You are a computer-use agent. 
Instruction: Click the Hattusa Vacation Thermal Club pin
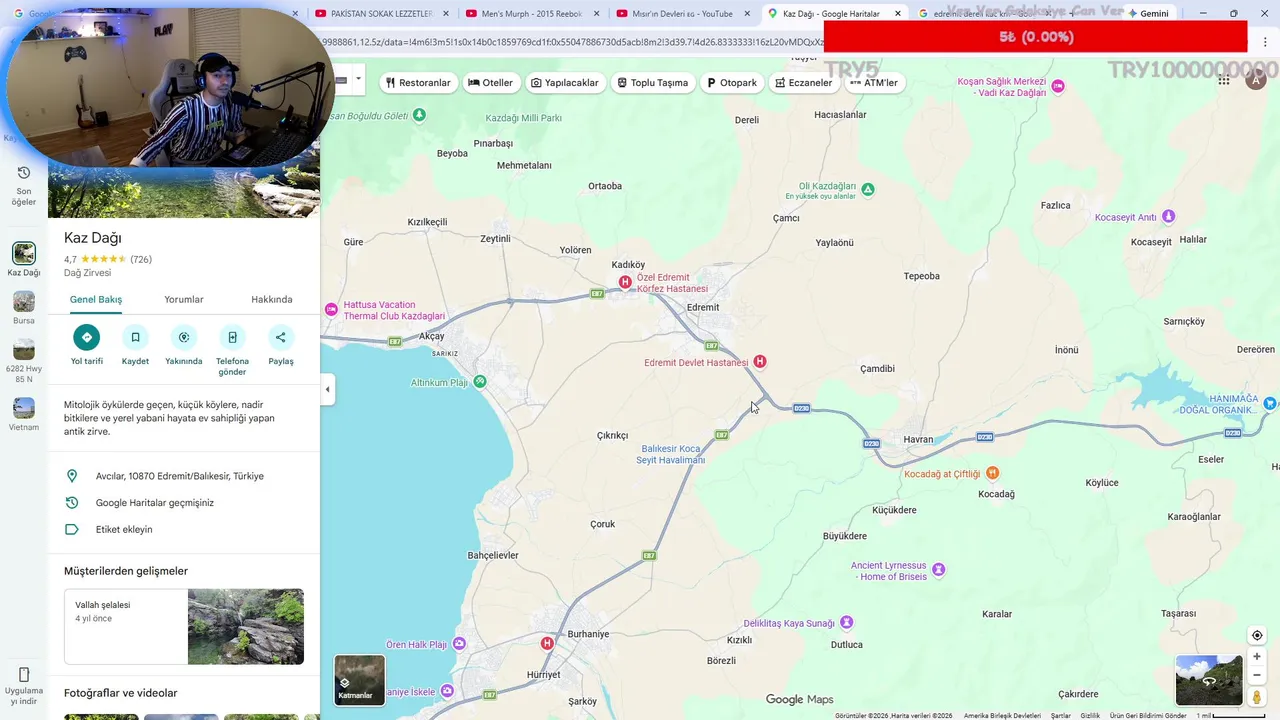tap(331, 309)
